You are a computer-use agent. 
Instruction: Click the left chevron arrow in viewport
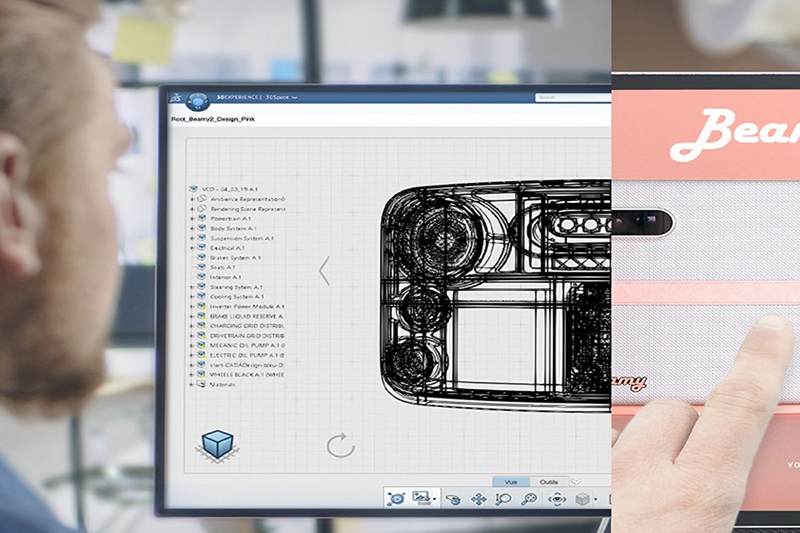(x=324, y=270)
